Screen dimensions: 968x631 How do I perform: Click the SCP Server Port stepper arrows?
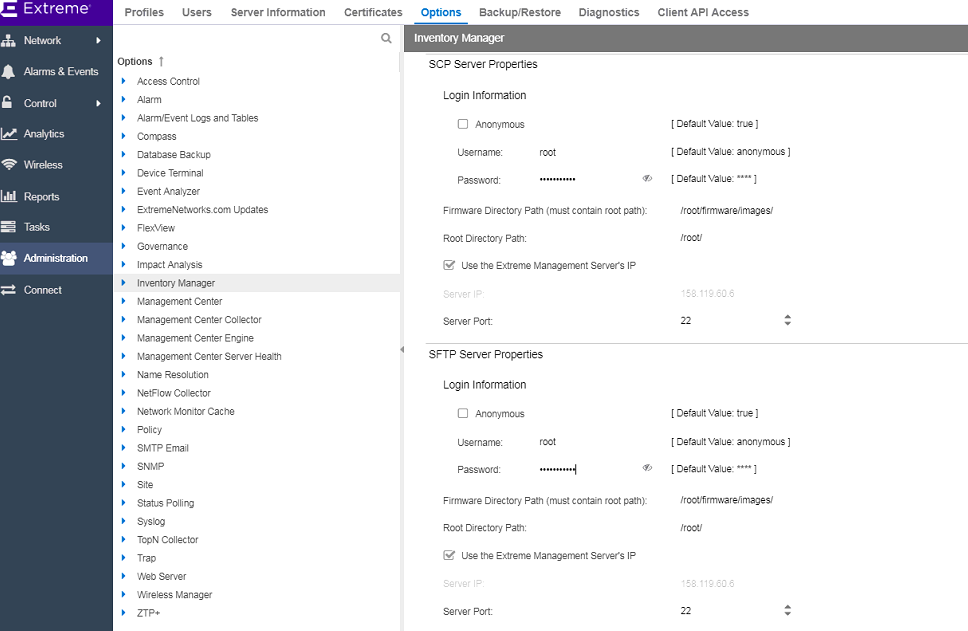coord(788,320)
